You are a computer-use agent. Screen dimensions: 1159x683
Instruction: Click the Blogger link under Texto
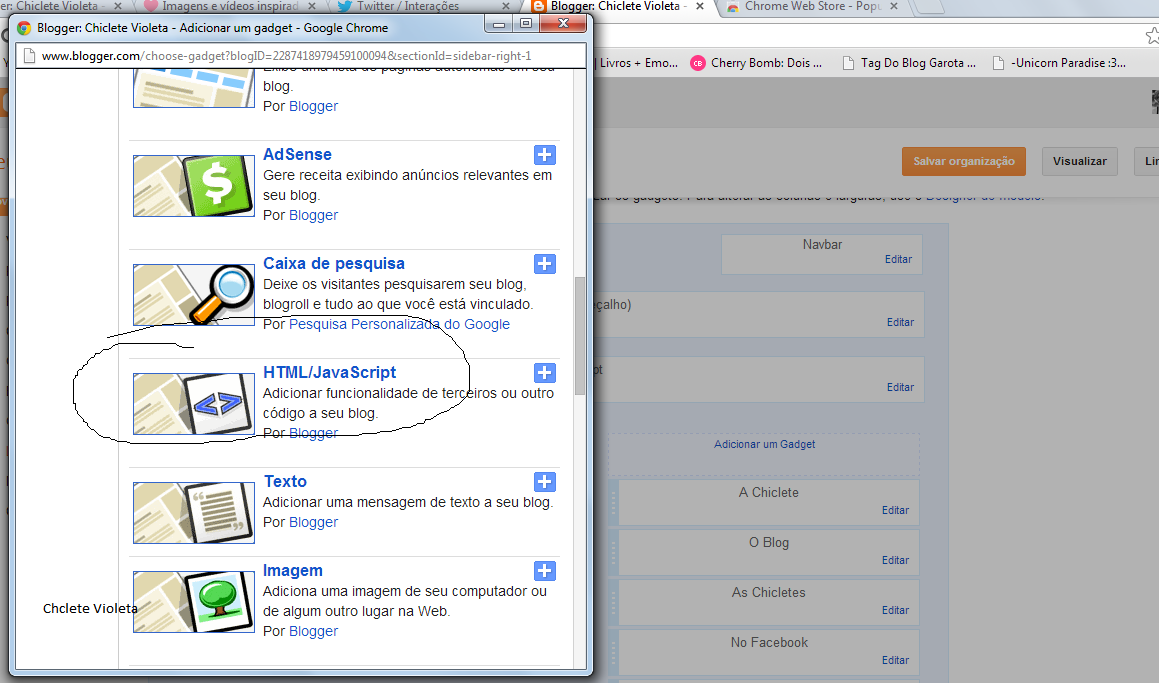click(x=313, y=522)
